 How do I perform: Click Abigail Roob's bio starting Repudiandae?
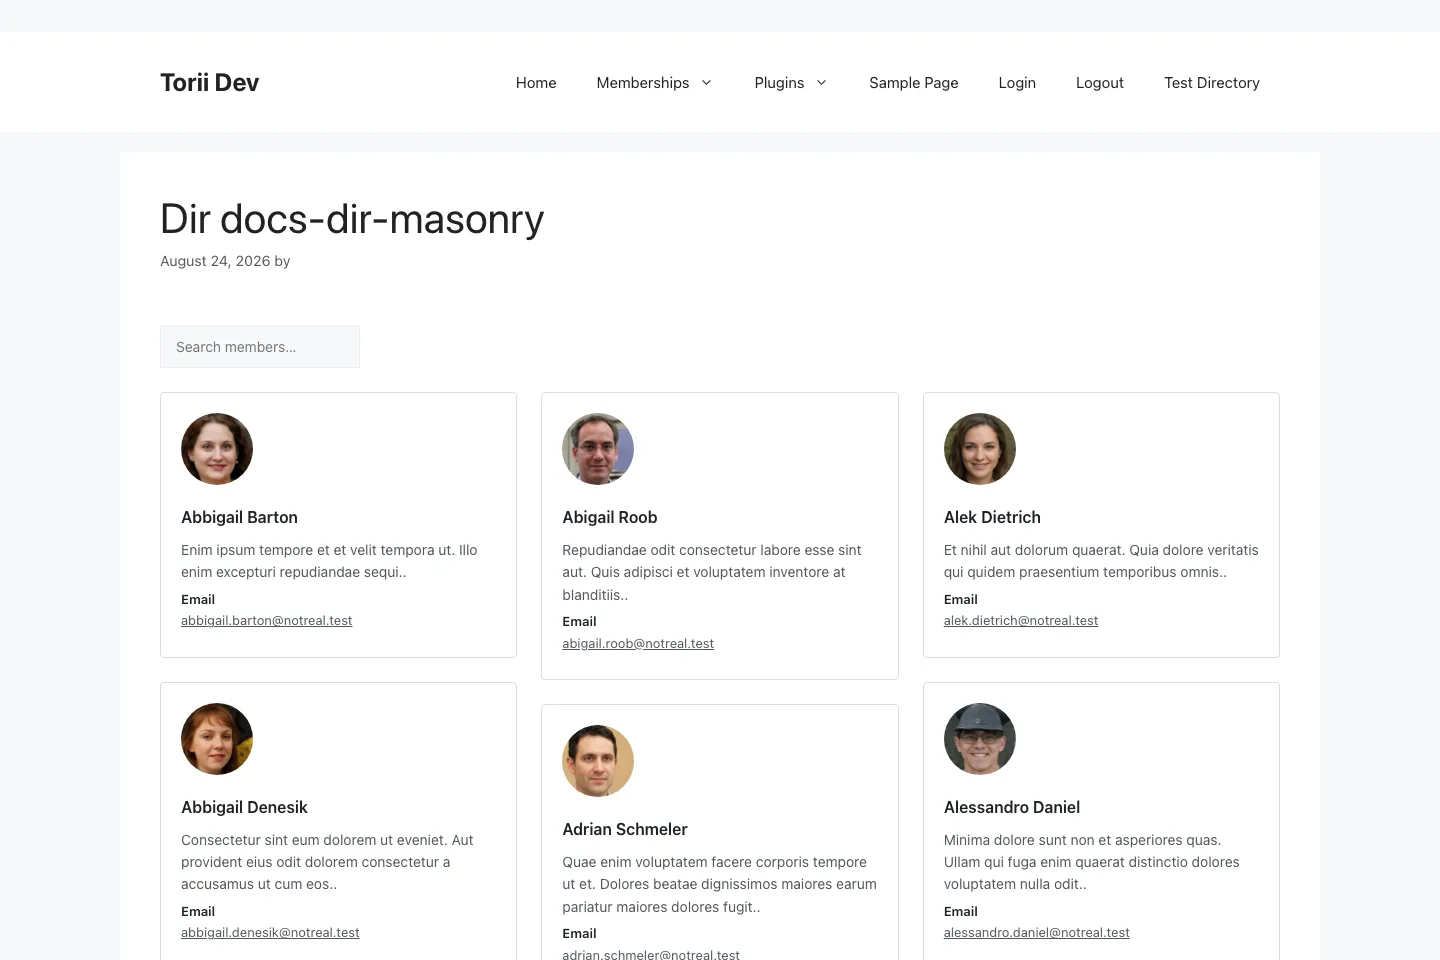point(712,572)
